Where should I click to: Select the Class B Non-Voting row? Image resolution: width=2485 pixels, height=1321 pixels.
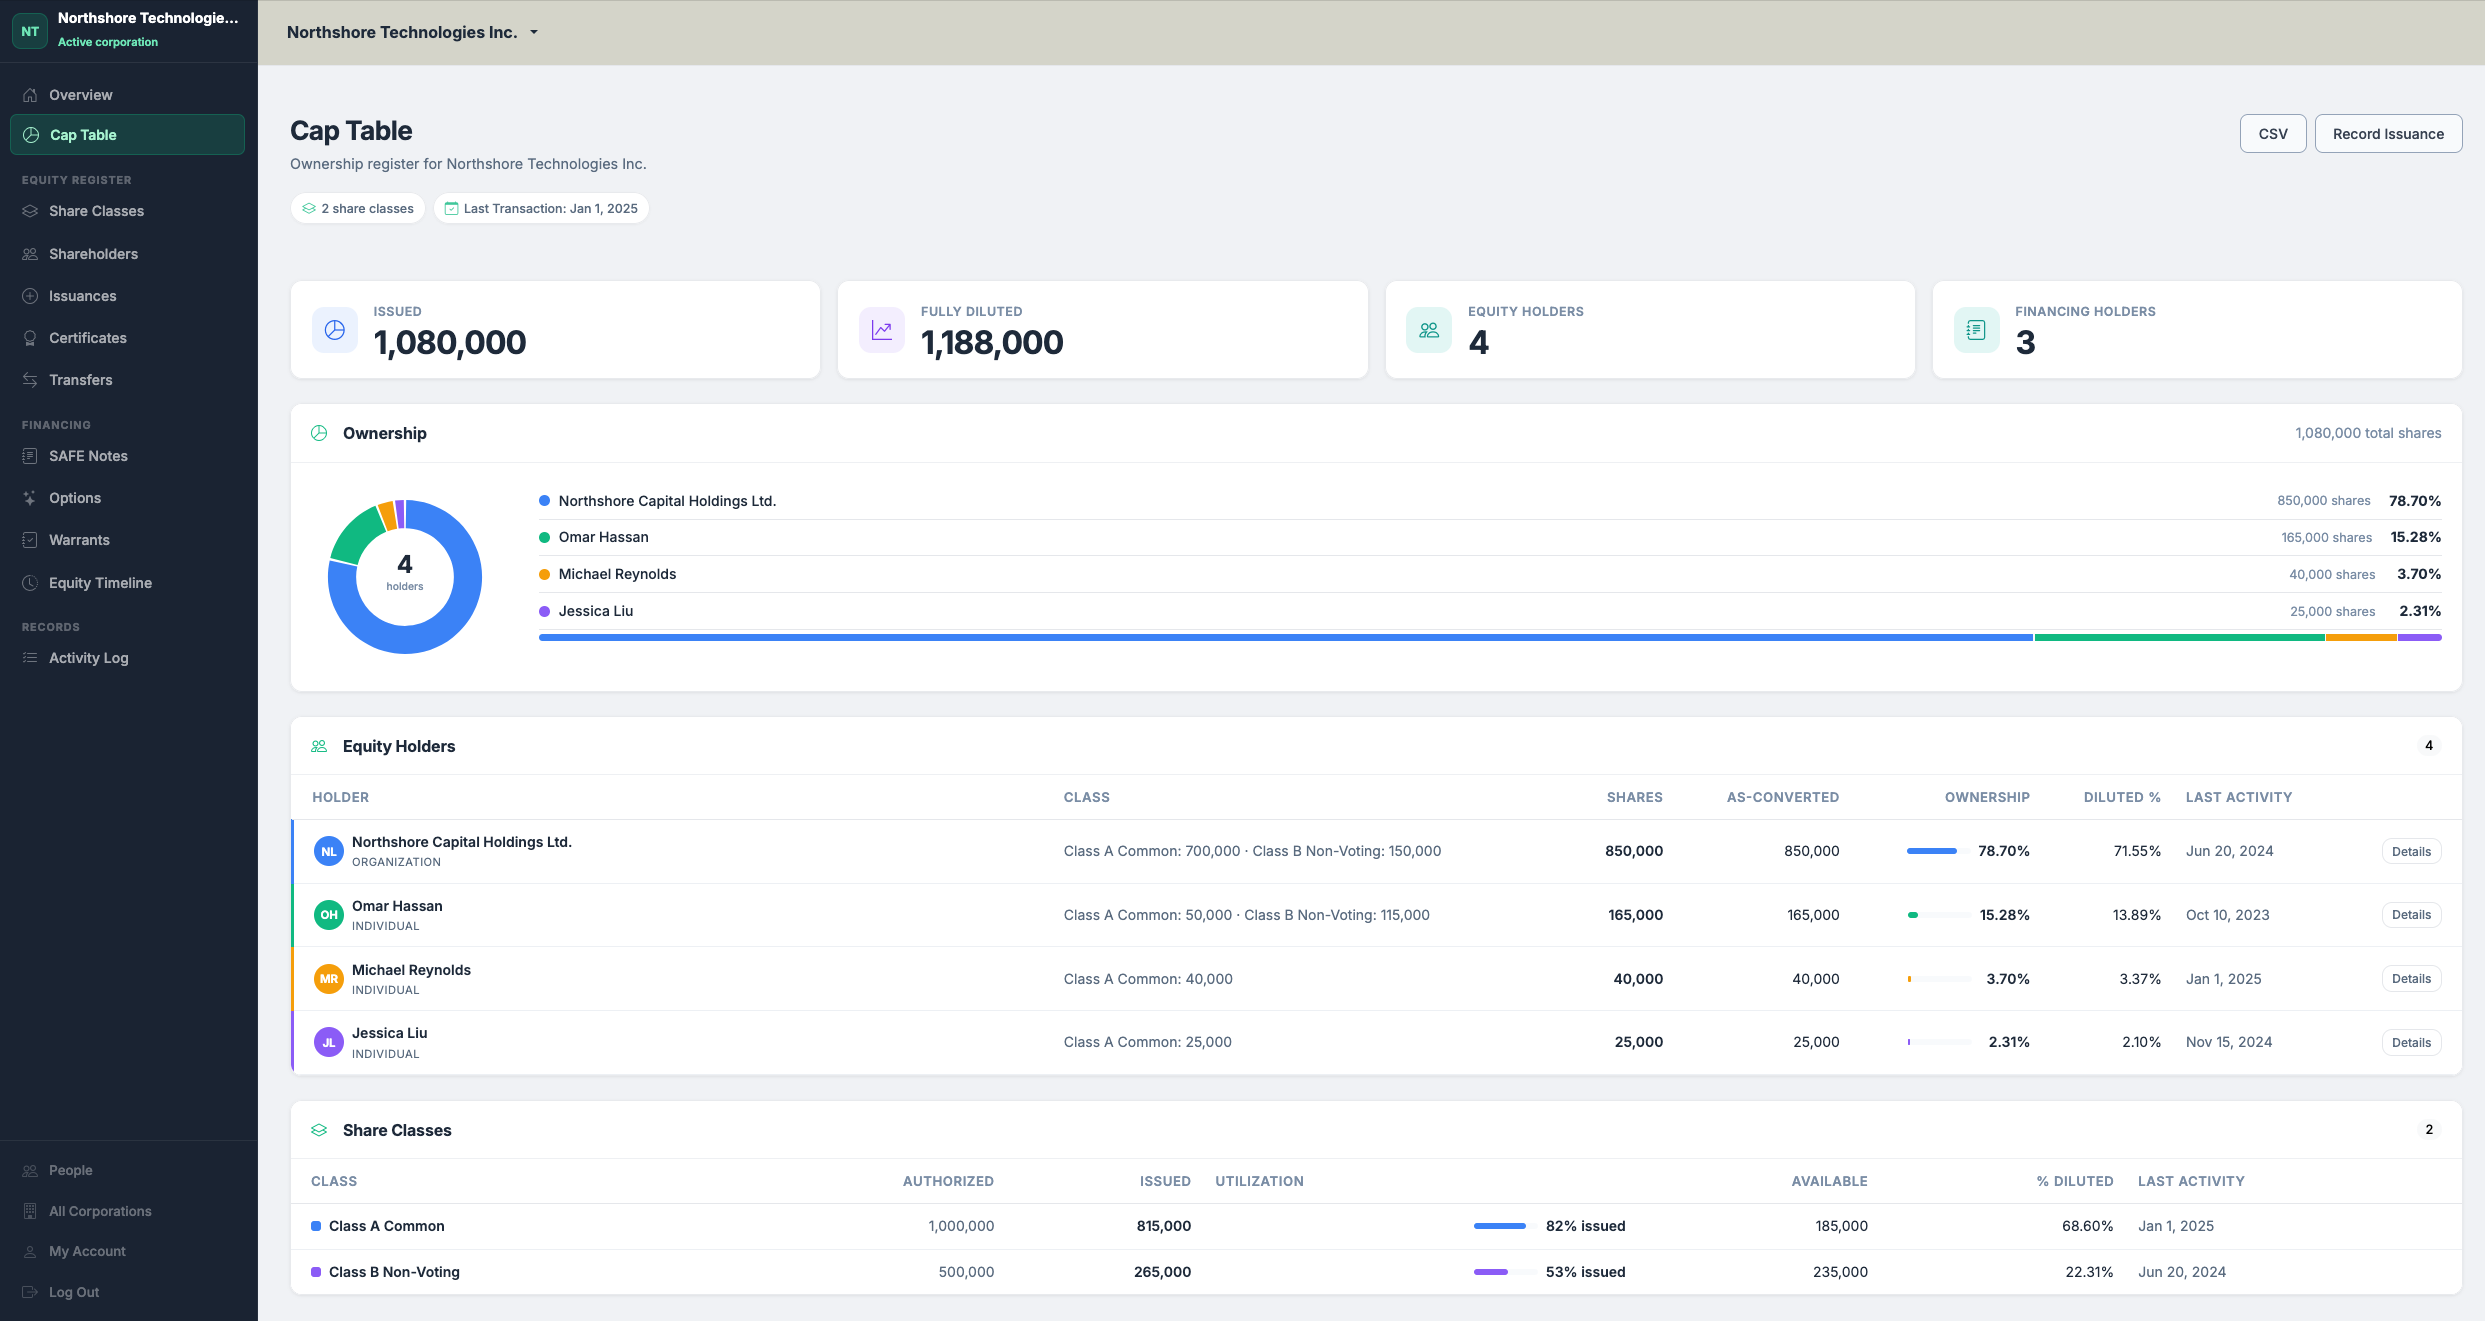pos(394,1272)
